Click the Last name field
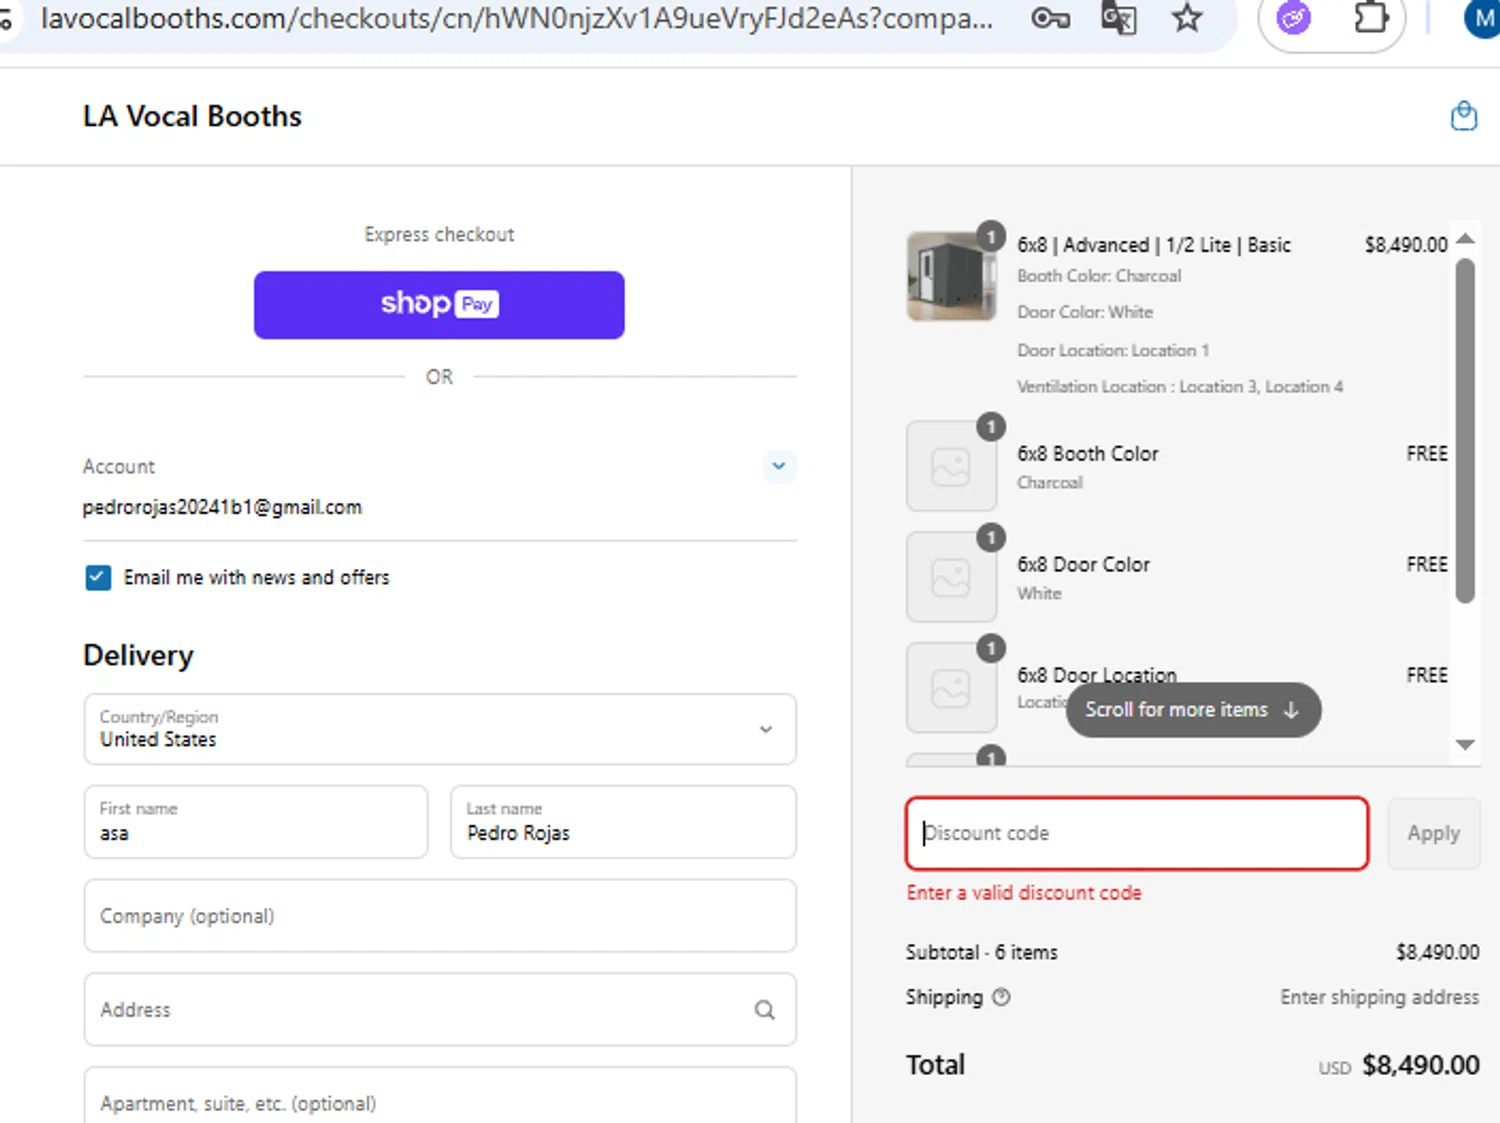Screen dimensions: 1500x1123 (623, 822)
